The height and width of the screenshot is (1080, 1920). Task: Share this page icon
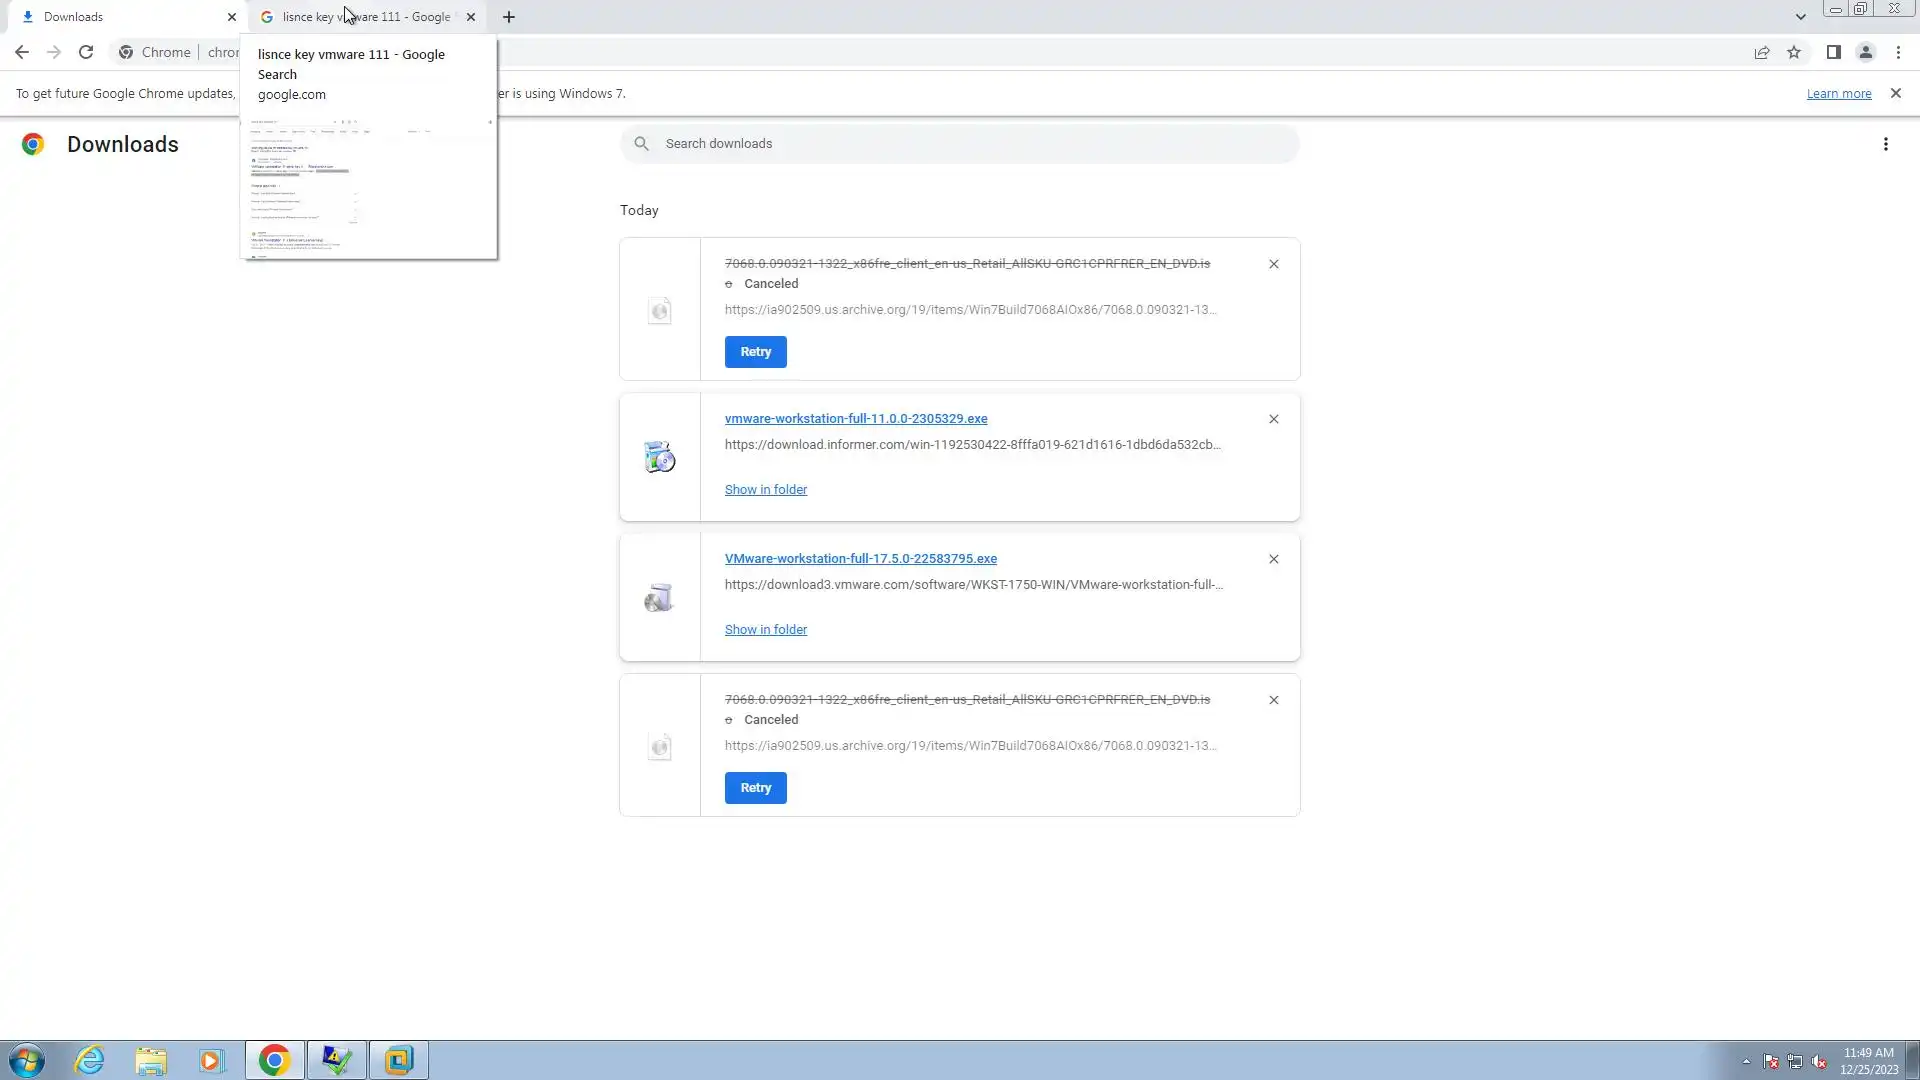1762,52
